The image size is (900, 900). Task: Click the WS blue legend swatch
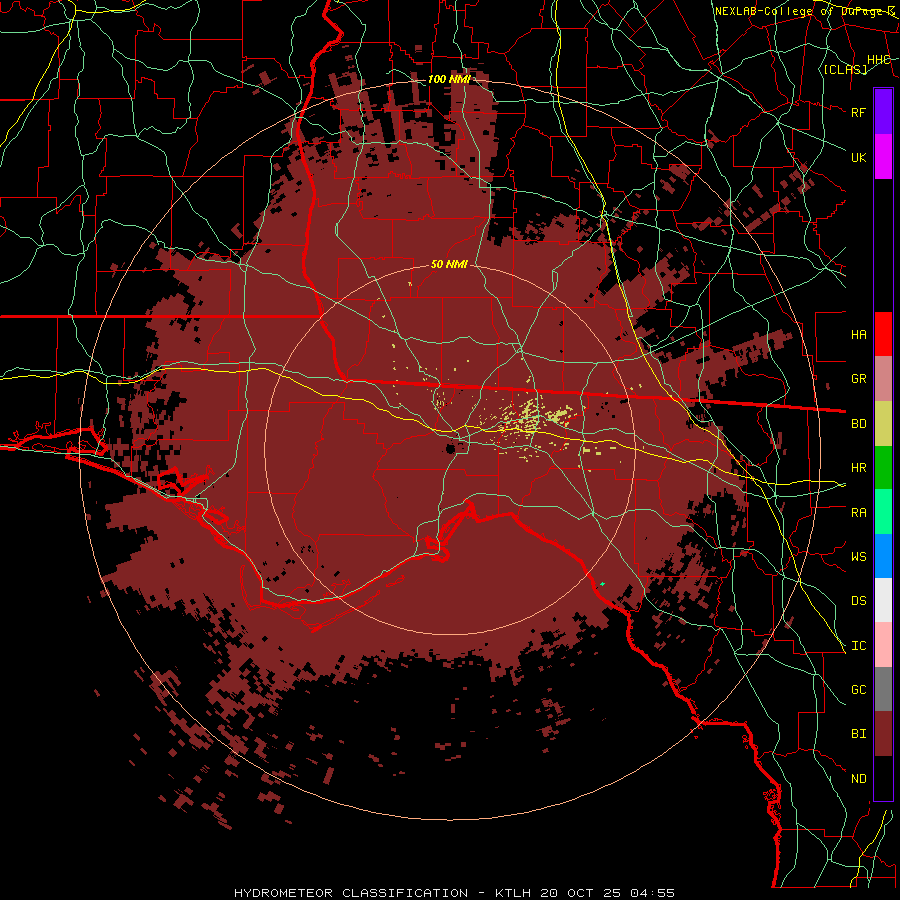(883, 556)
